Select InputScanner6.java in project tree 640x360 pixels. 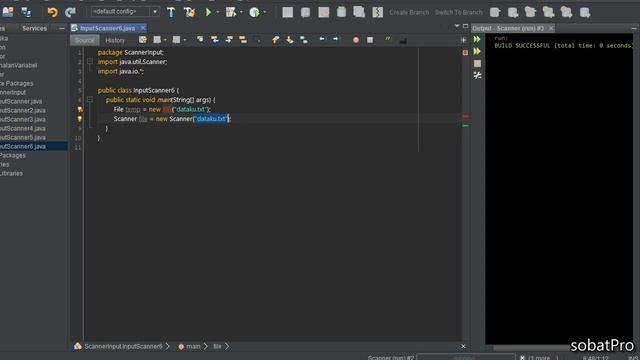(x=33, y=146)
